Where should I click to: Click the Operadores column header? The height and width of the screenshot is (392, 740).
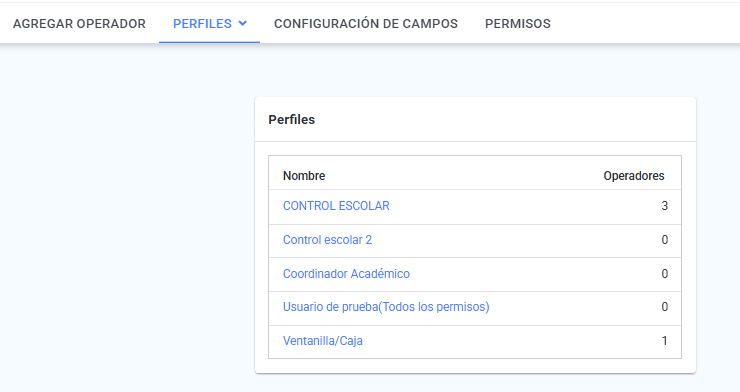pos(634,176)
